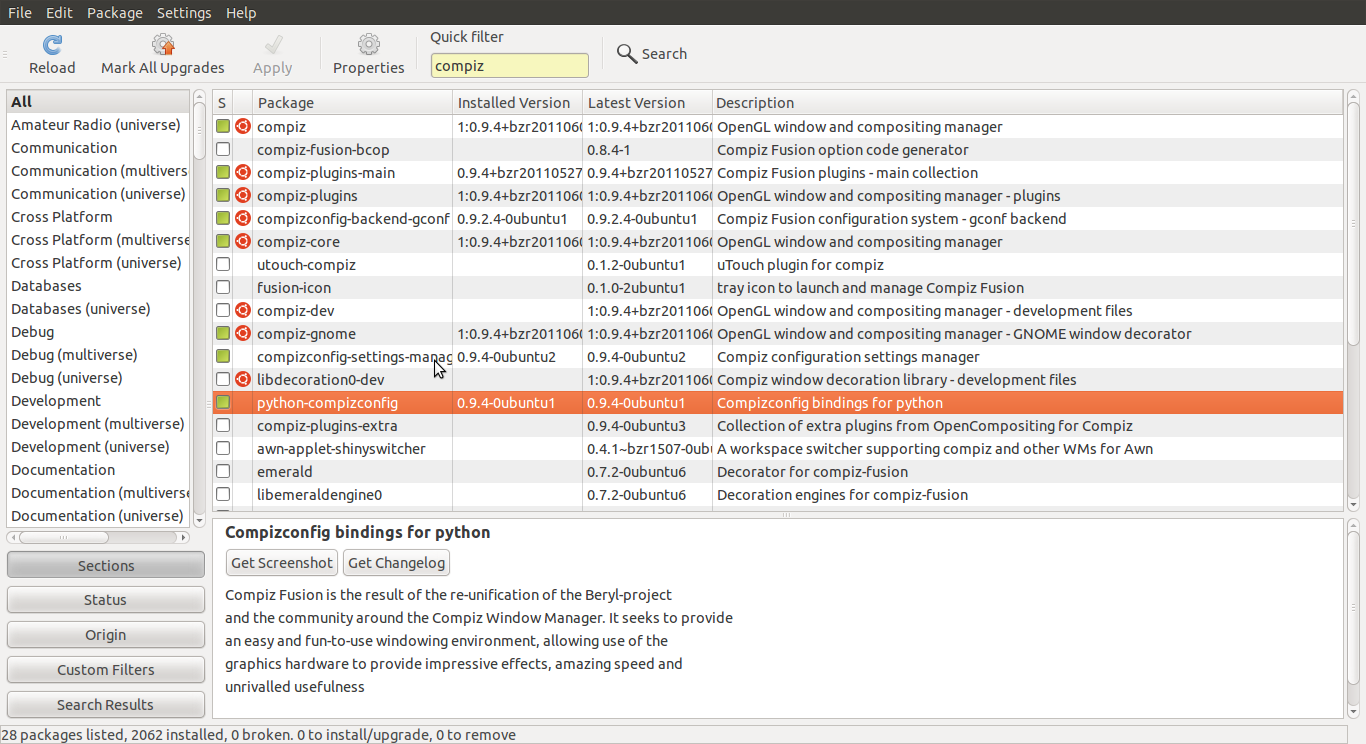Viewport: 1366px width, 744px height.
Task: Click the Reload toolbar icon
Action: [x=52, y=44]
